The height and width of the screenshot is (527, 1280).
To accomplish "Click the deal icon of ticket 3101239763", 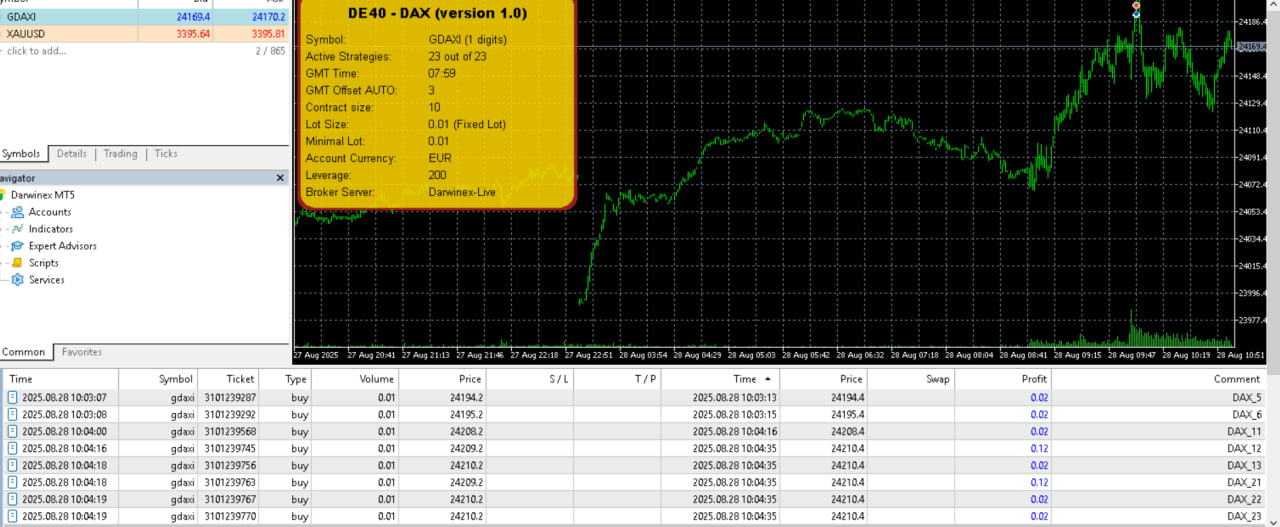I will point(12,482).
